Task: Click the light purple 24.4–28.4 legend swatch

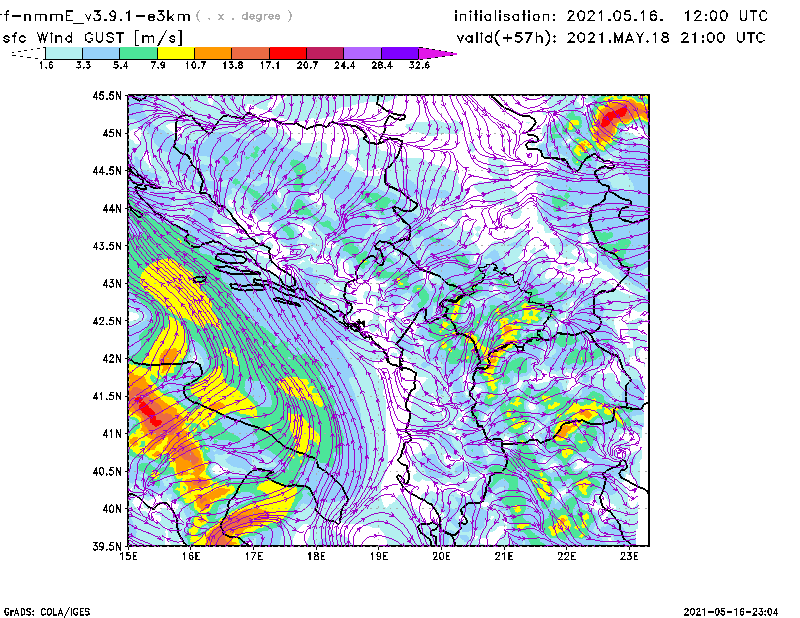Action: pyautogui.click(x=362, y=53)
